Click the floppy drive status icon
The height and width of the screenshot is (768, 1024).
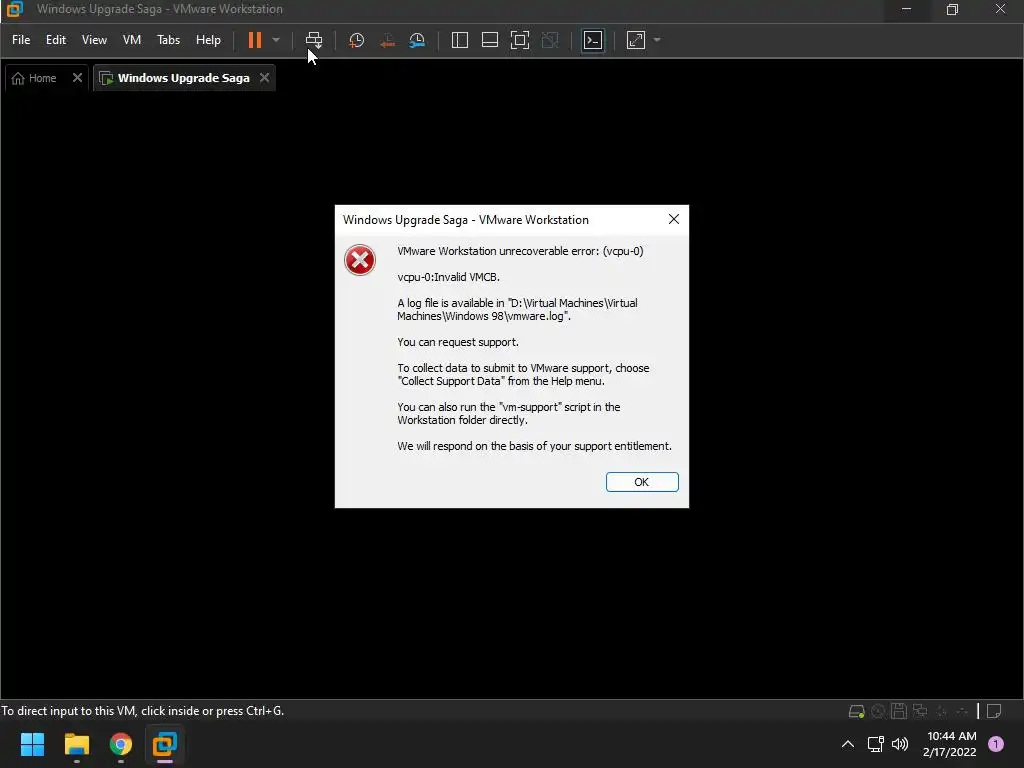click(899, 711)
